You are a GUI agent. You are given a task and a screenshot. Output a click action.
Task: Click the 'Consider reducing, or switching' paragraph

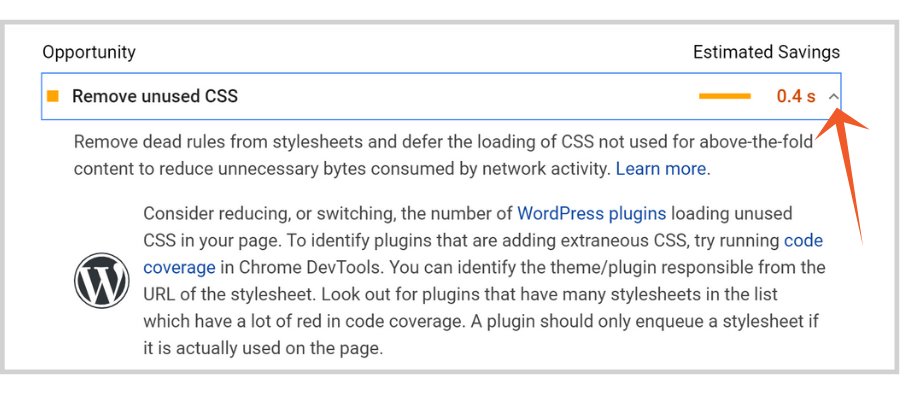pyautogui.click(x=483, y=281)
